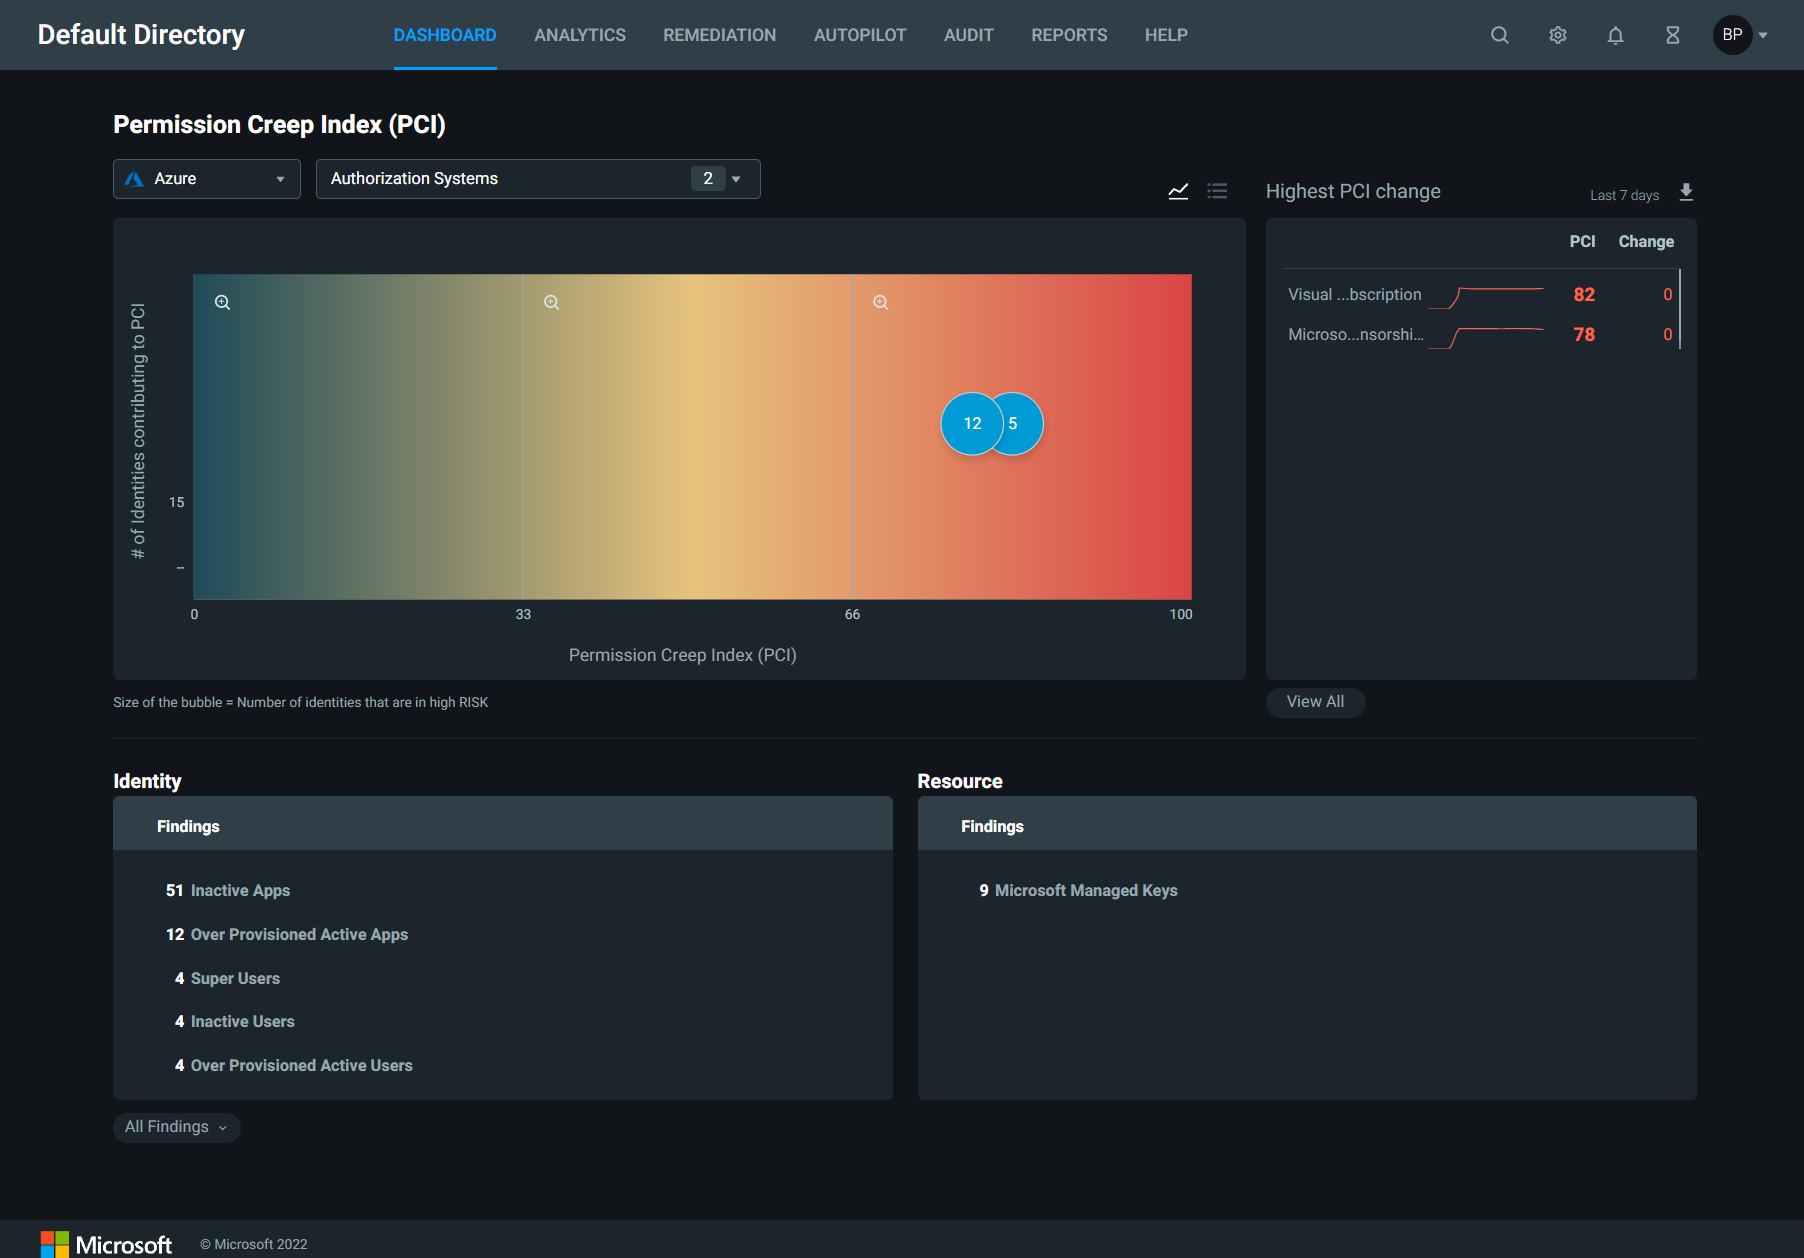Open the BP user profile menu
The image size is (1804, 1258).
pyautogui.click(x=1741, y=35)
